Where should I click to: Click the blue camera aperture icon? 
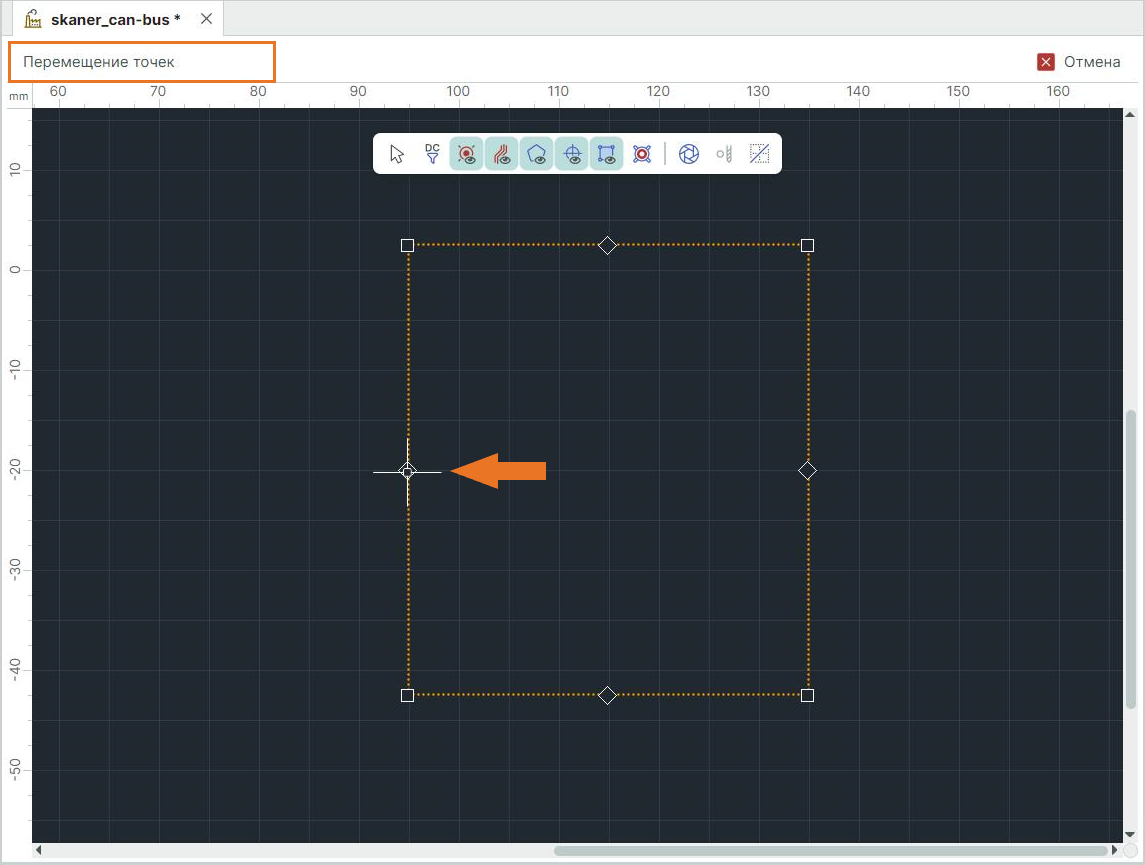pyautogui.click(x=689, y=154)
